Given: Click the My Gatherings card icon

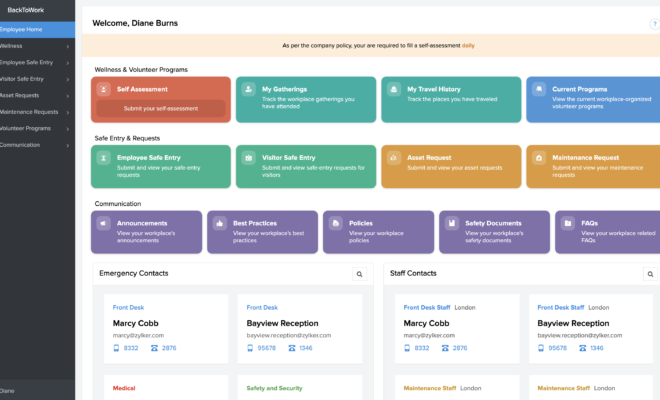Looking at the screenshot, I should pyautogui.click(x=249, y=89).
